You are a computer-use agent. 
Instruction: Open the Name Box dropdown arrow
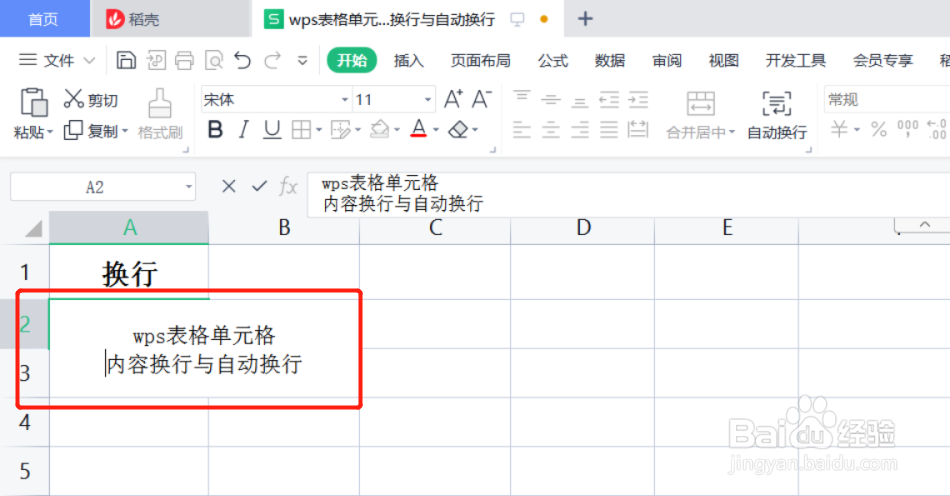[189, 187]
